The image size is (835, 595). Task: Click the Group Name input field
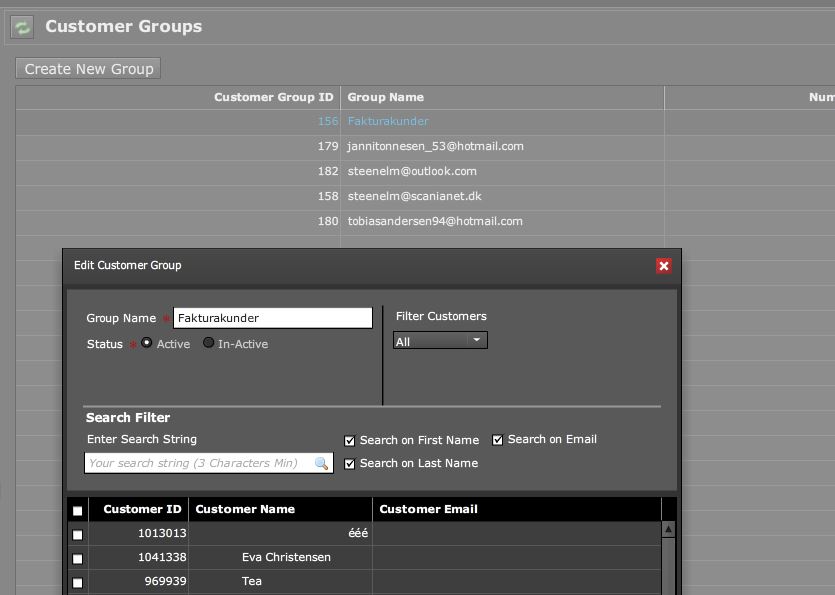(x=273, y=318)
